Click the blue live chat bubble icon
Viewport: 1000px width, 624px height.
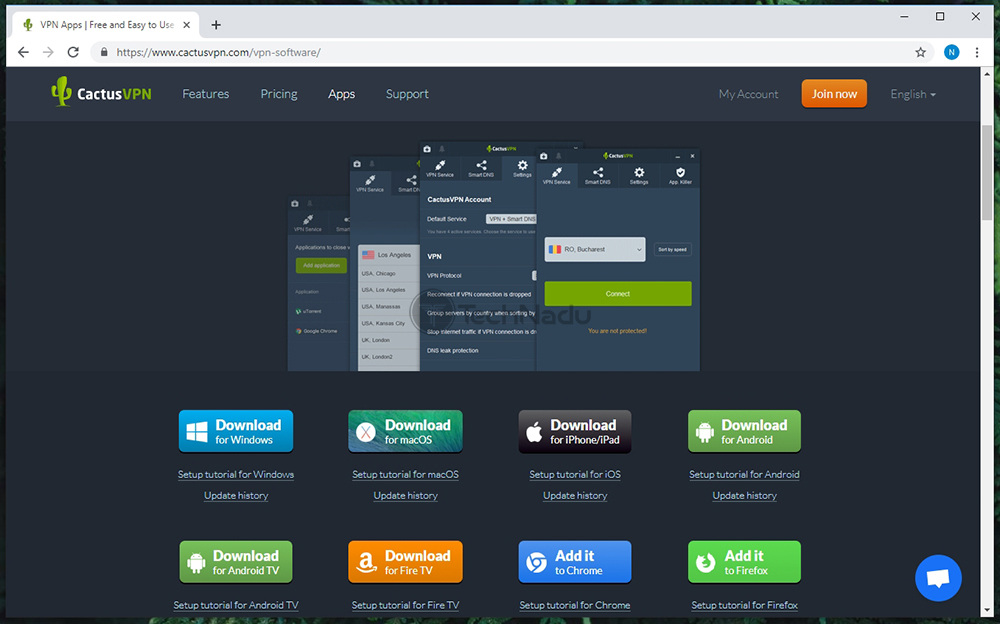coord(938,577)
